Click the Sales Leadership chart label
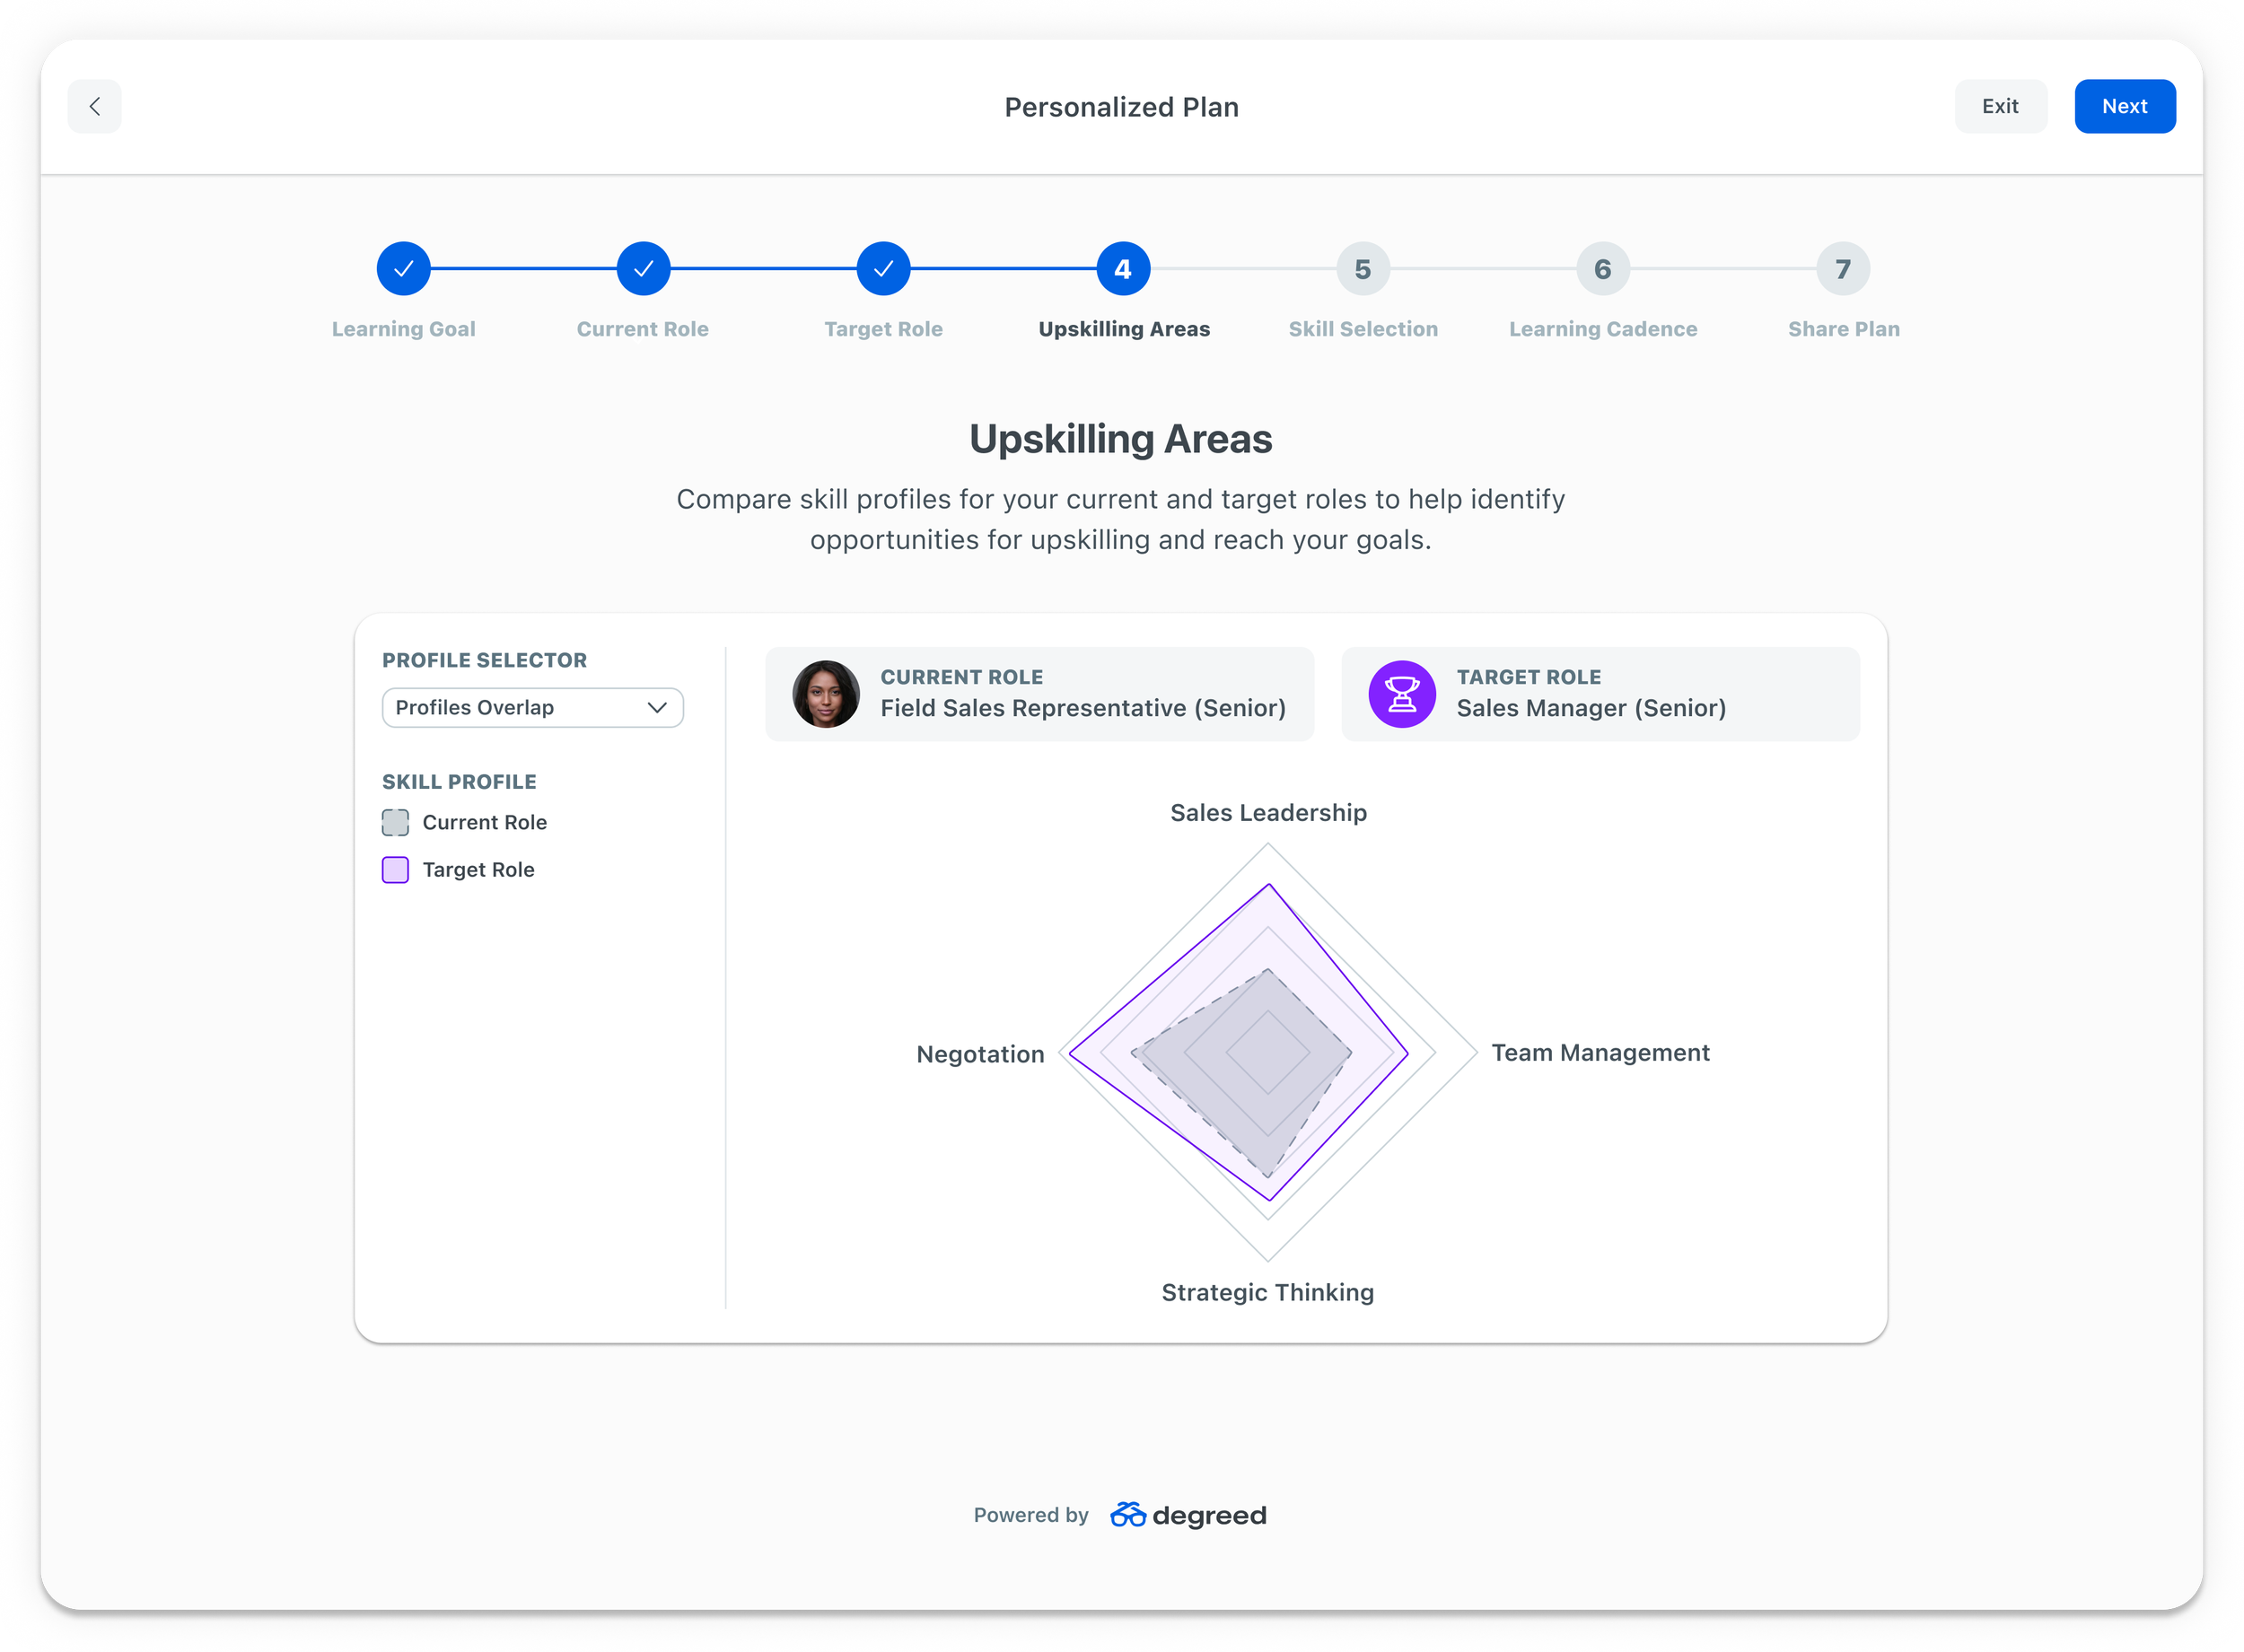This screenshot has width=2244, height=1652. point(1268,813)
